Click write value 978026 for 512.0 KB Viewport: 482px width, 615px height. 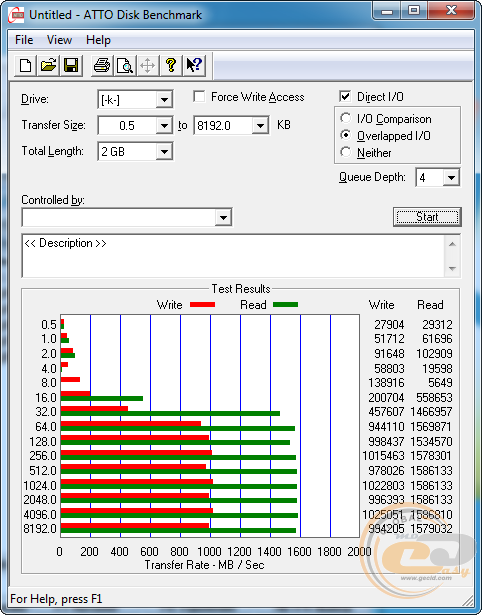pos(386,470)
